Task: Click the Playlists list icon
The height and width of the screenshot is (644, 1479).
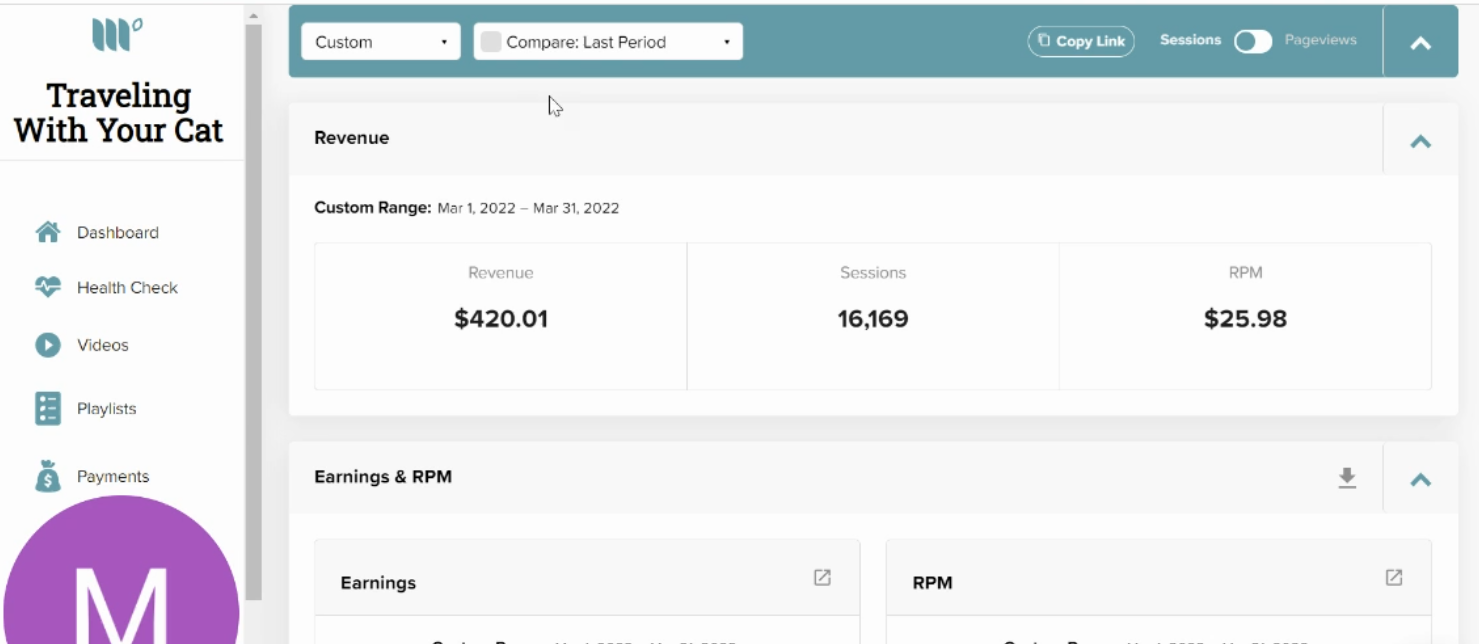Action: point(48,408)
